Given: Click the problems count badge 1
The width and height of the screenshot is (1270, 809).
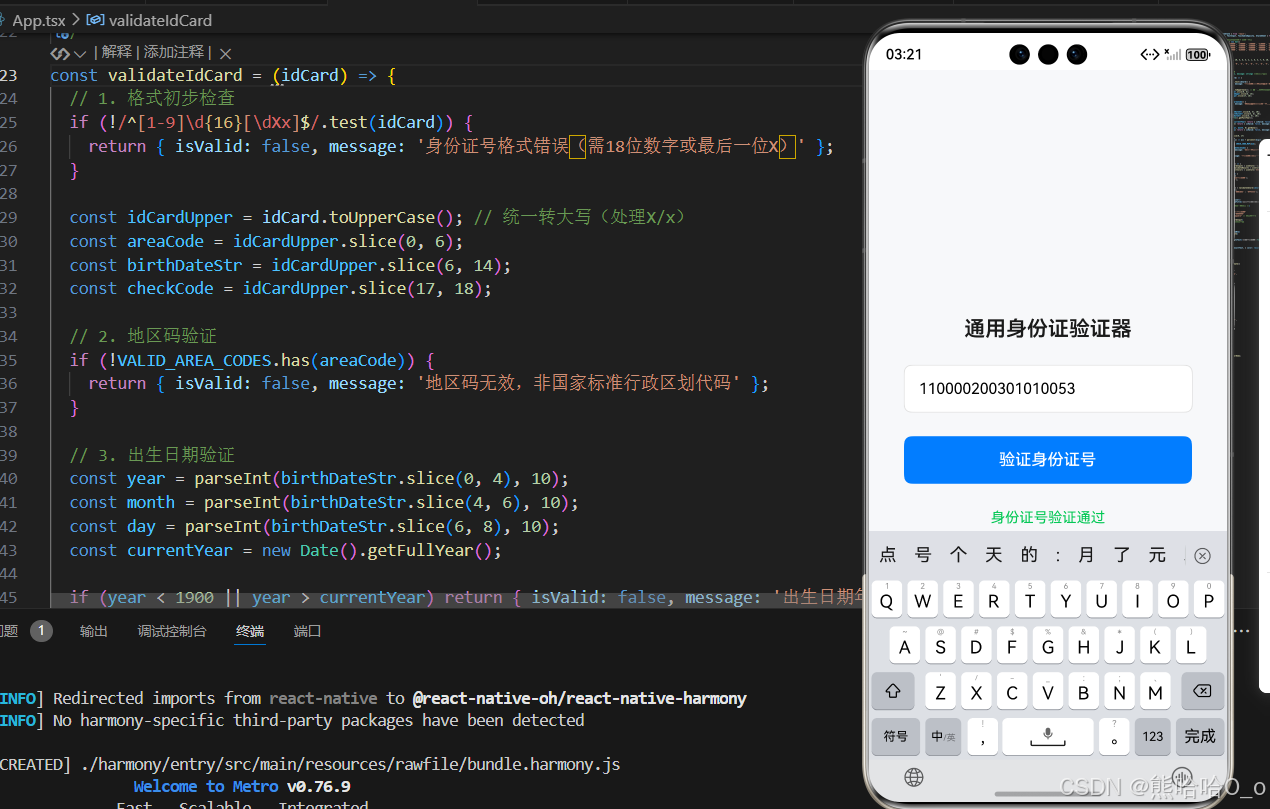Looking at the screenshot, I should 41,631.
